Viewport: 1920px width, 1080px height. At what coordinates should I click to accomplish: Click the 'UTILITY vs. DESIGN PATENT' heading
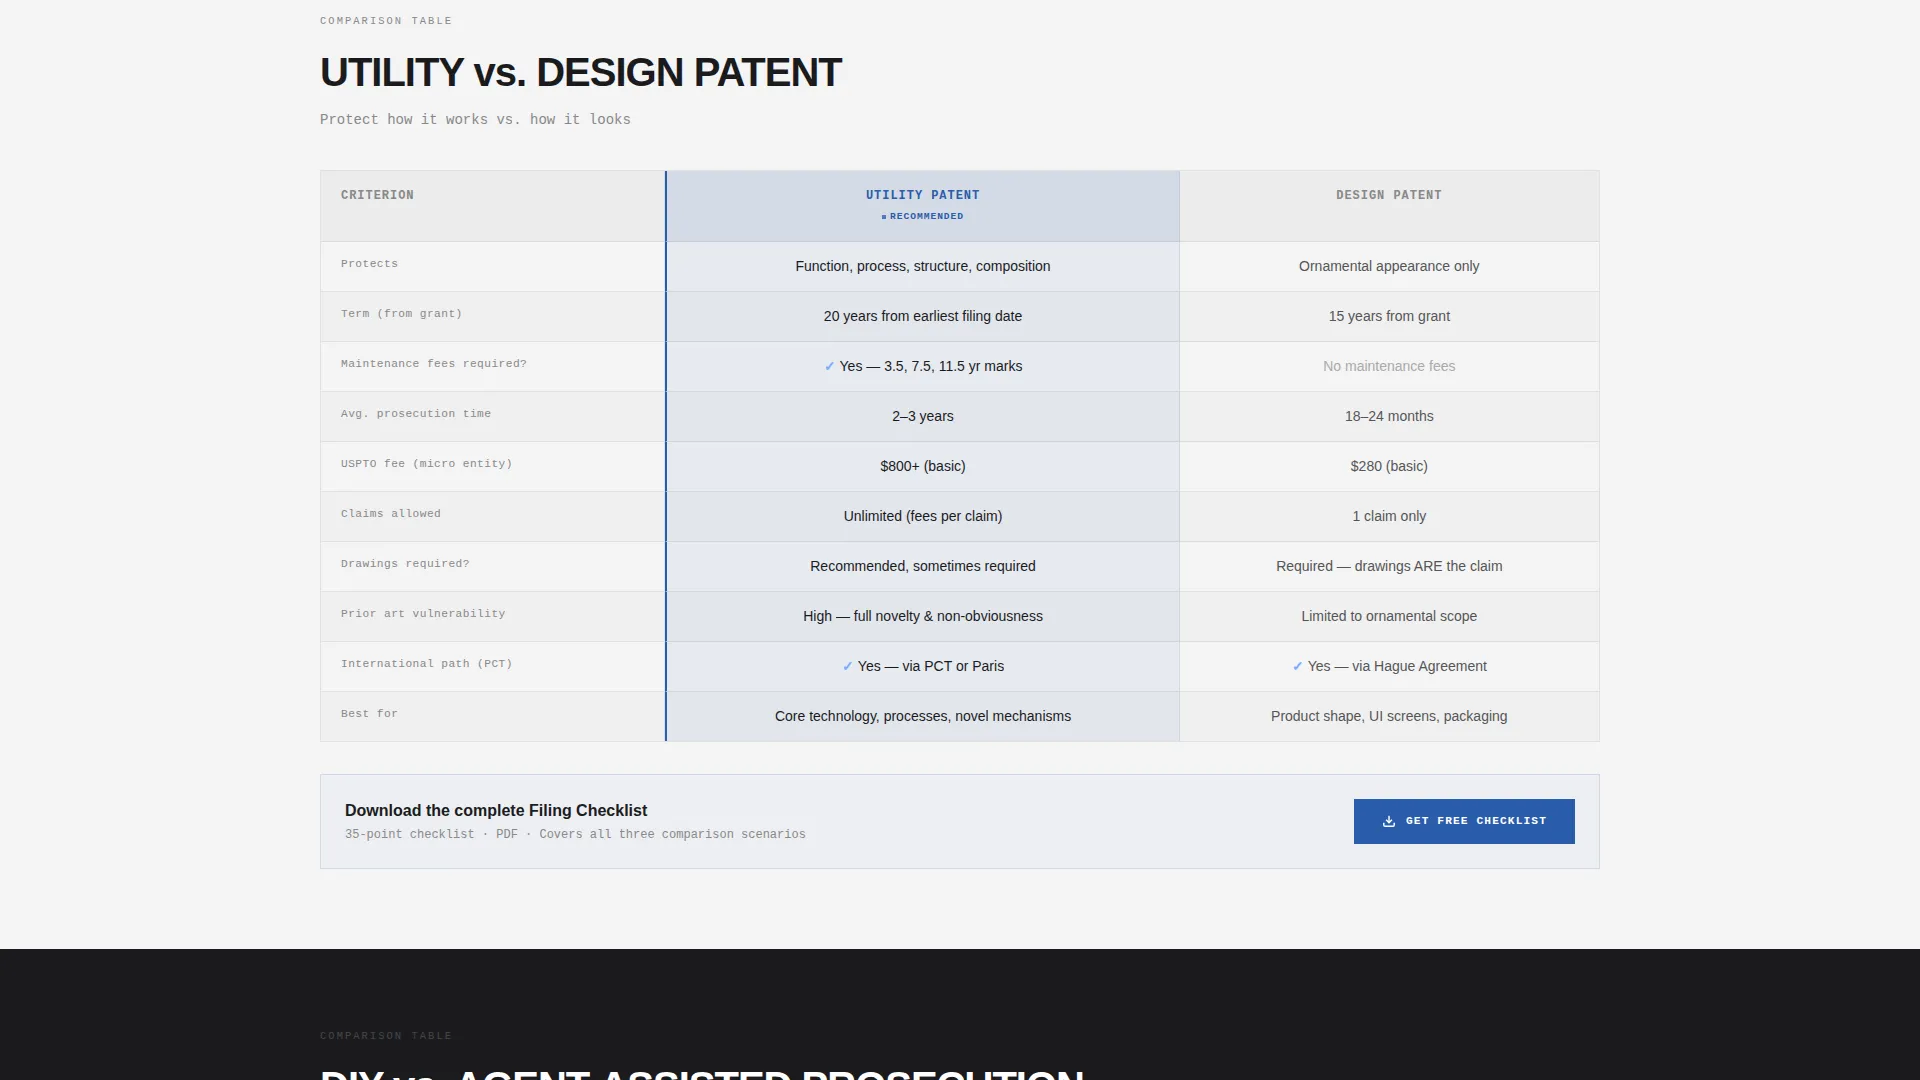pyautogui.click(x=581, y=73)
